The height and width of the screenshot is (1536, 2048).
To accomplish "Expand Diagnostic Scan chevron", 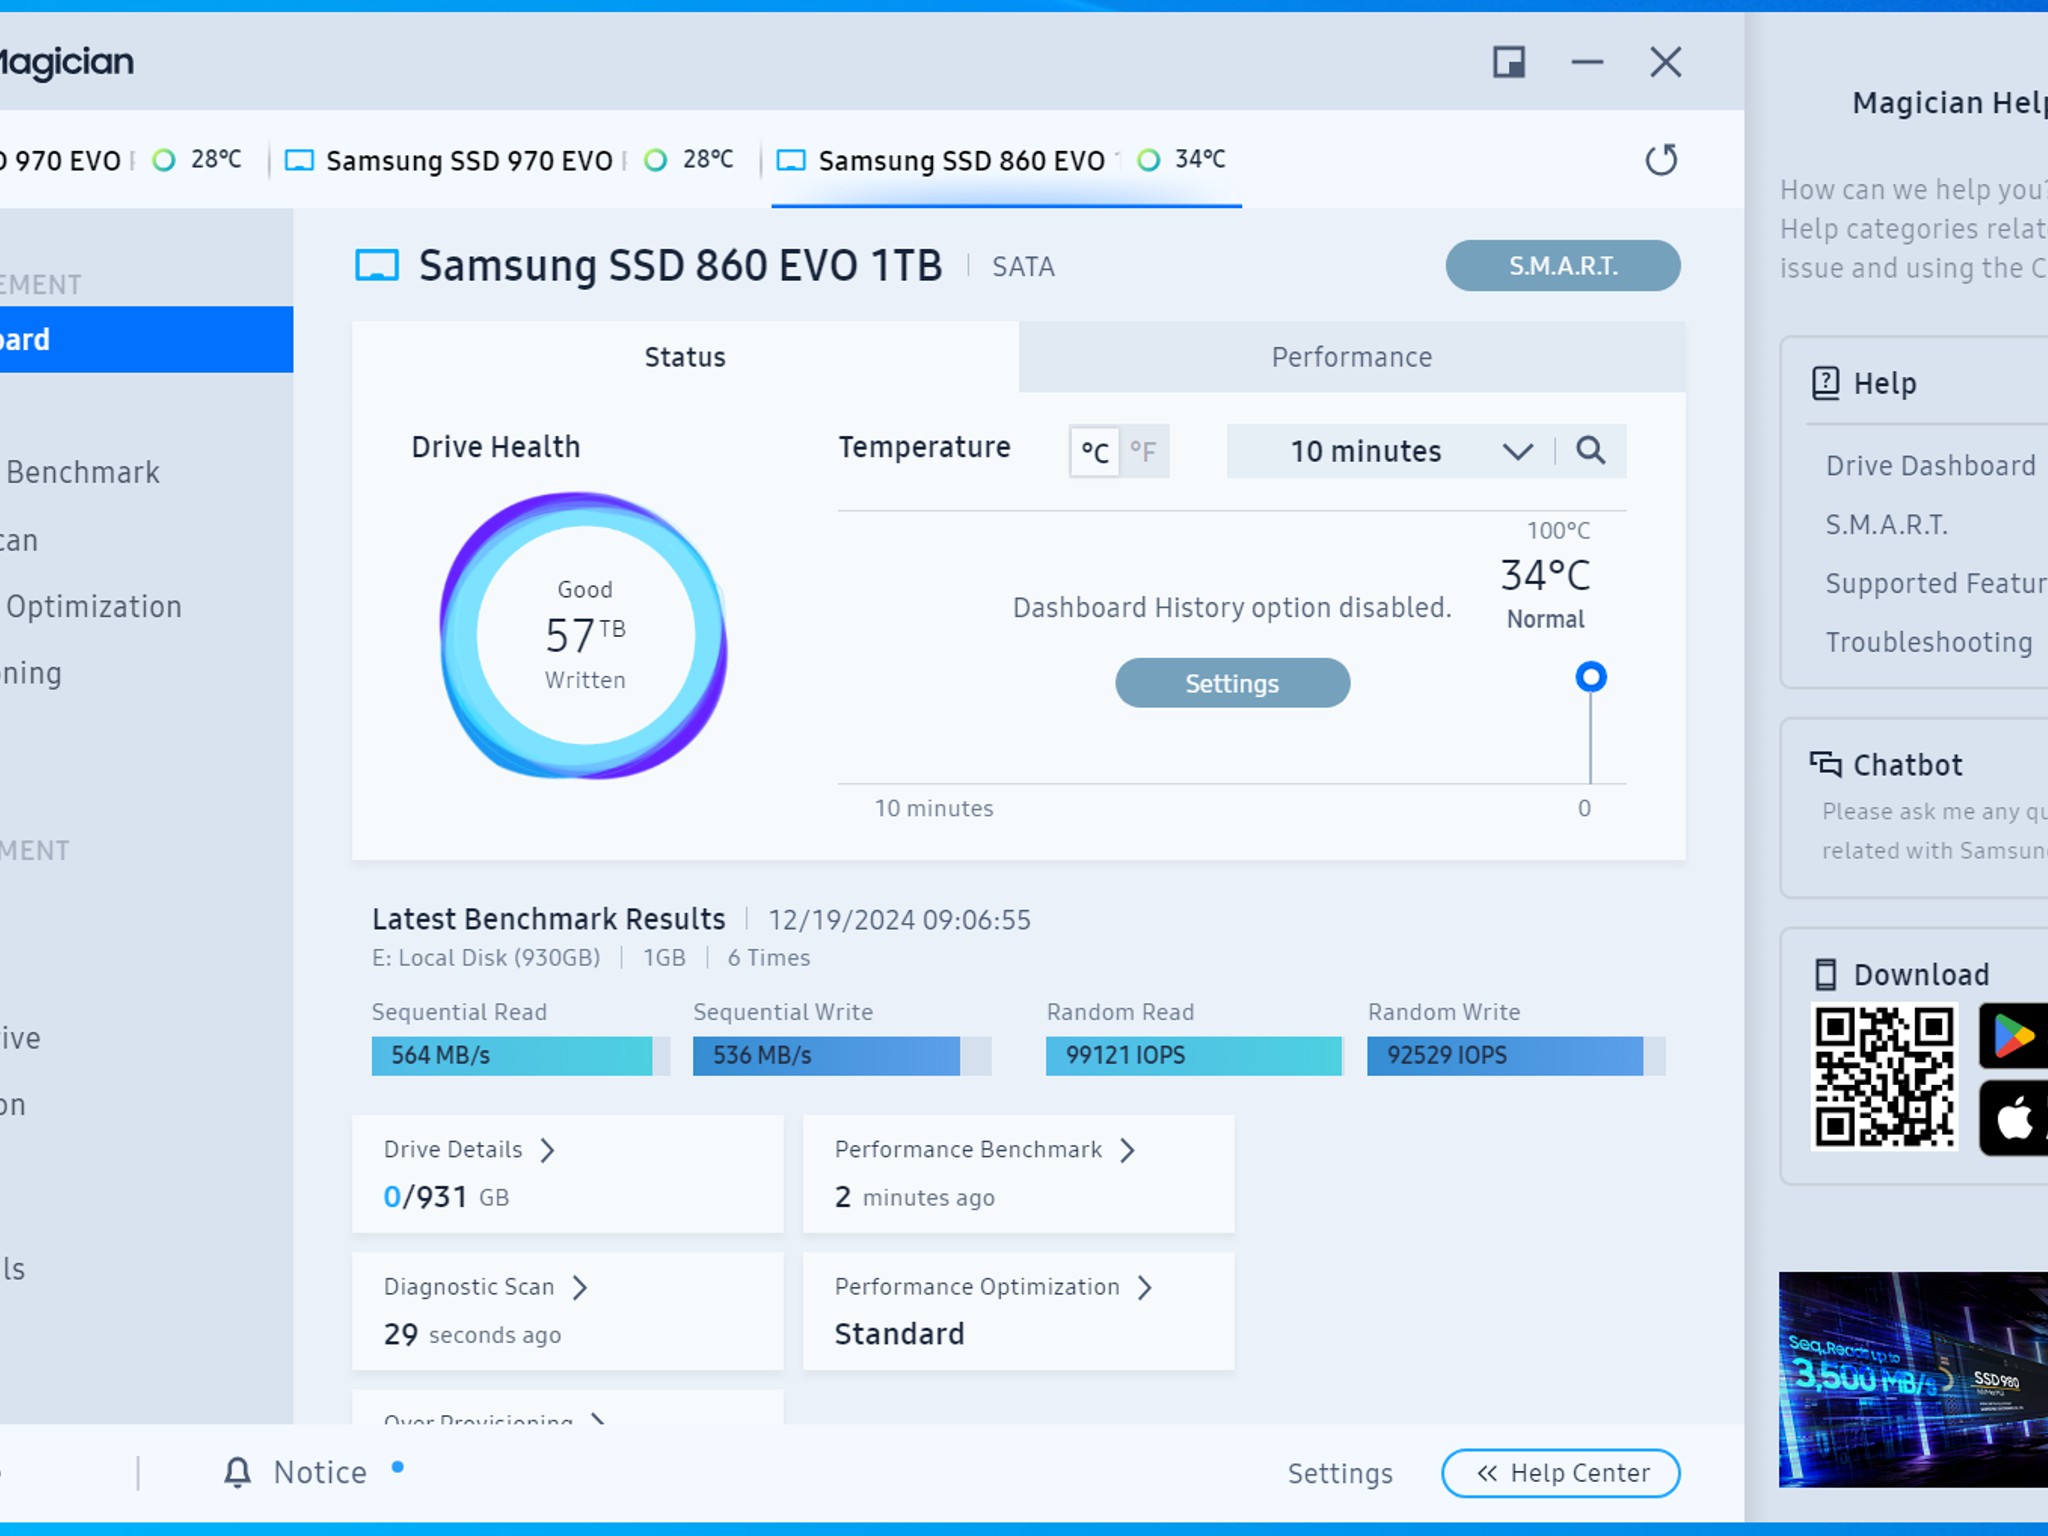I will (580, 1287).
